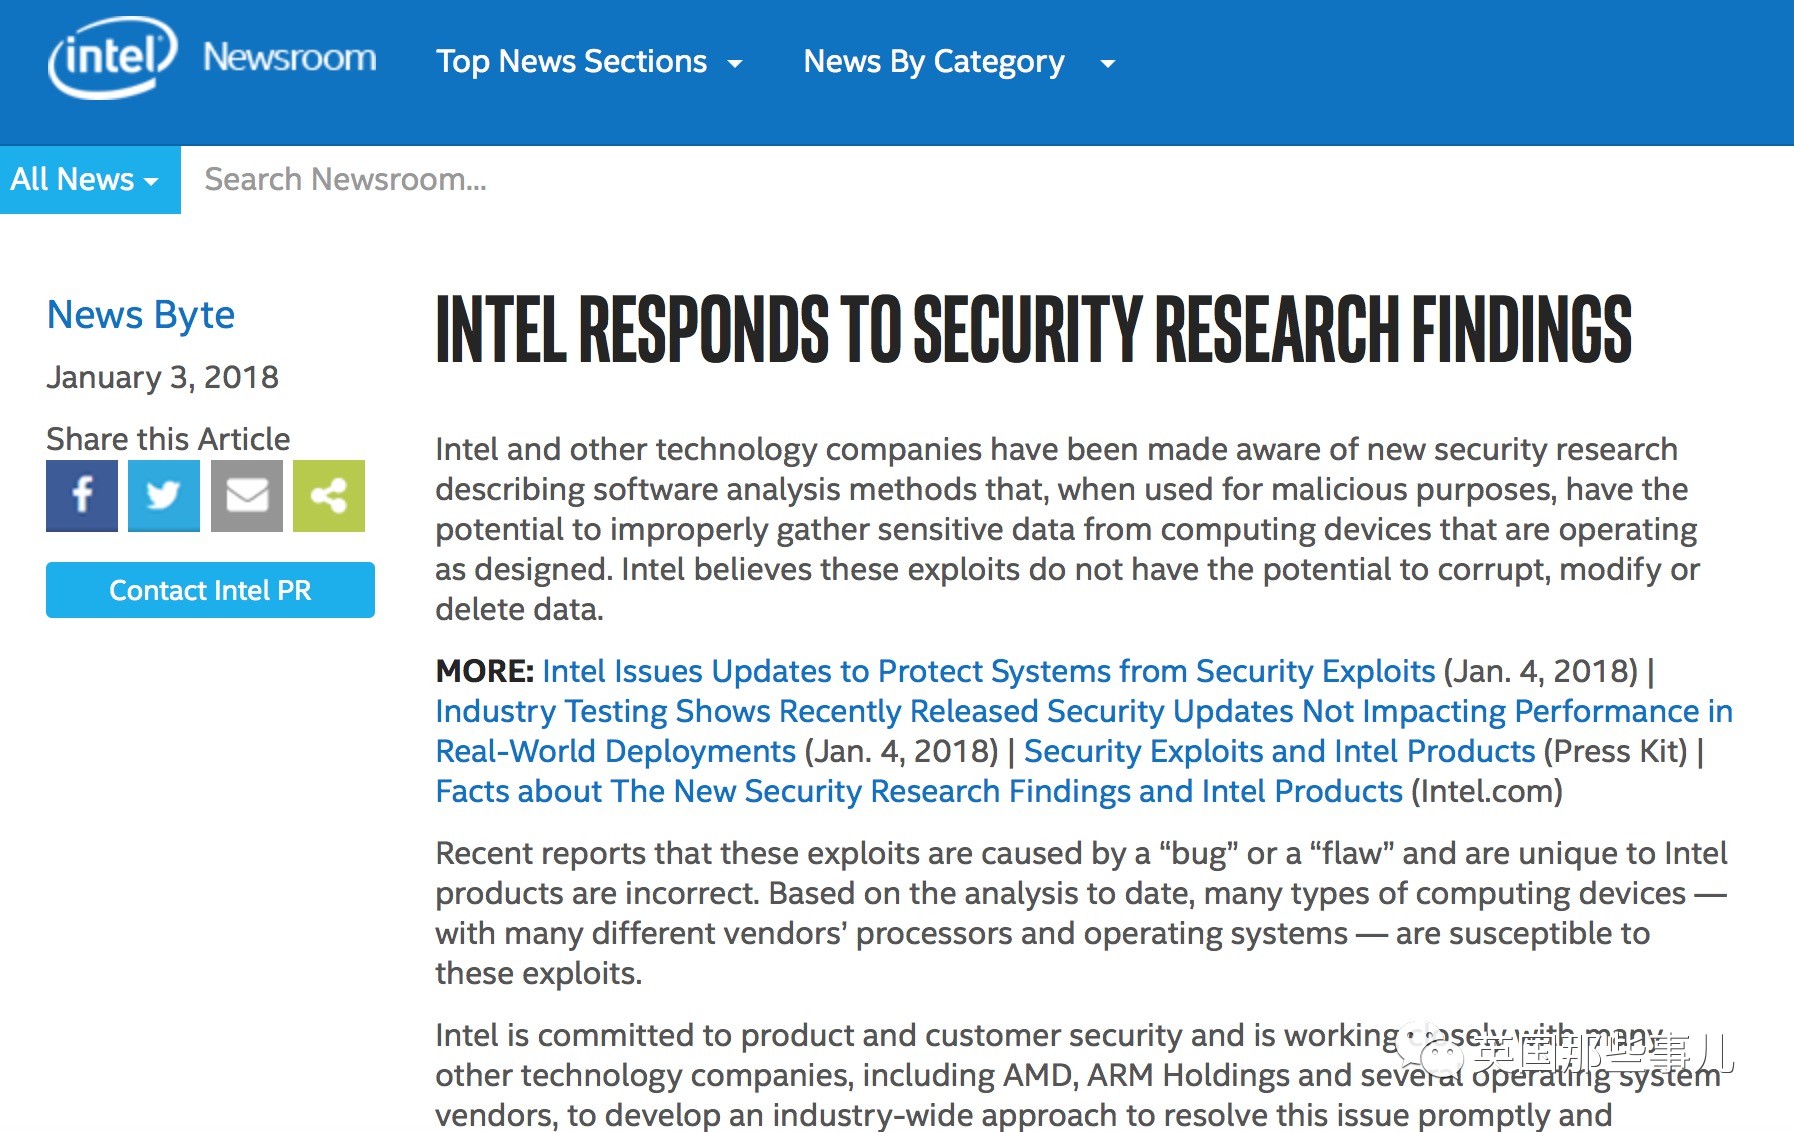Click the Newsroom header link

point(290,58)
